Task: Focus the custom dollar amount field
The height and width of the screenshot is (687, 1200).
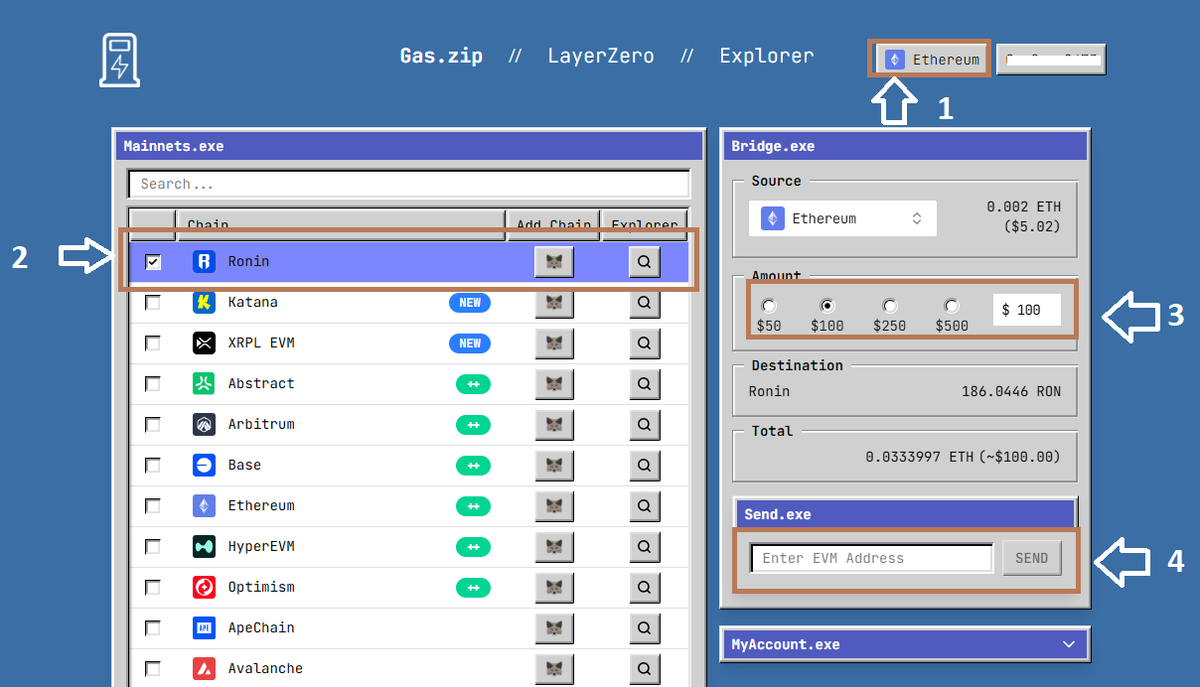Action: click(1027, 310)
